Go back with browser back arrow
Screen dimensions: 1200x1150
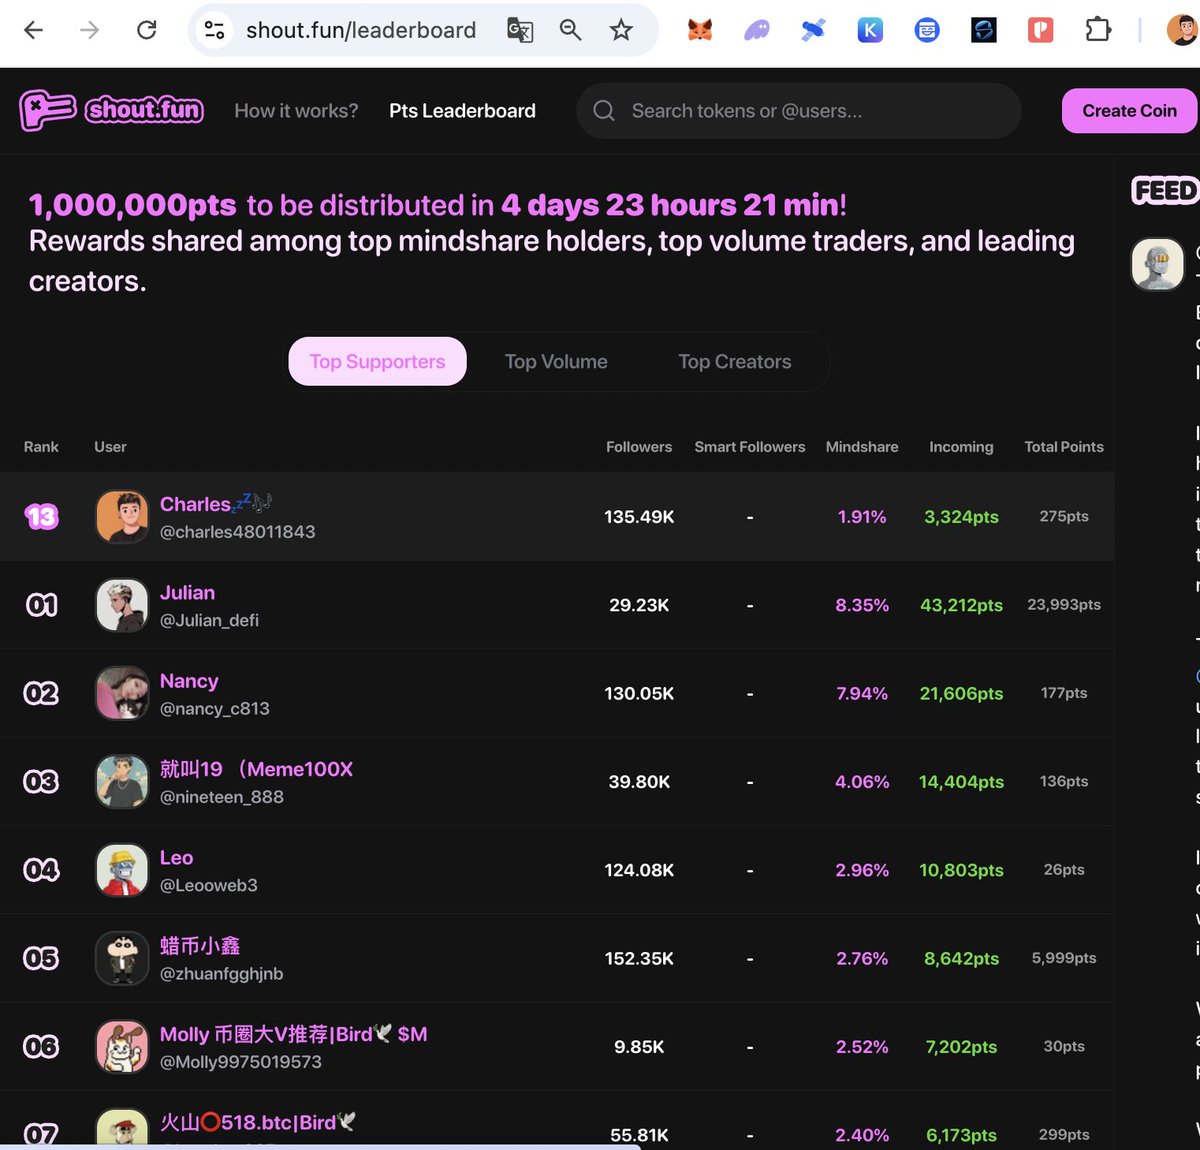[34, 30]
